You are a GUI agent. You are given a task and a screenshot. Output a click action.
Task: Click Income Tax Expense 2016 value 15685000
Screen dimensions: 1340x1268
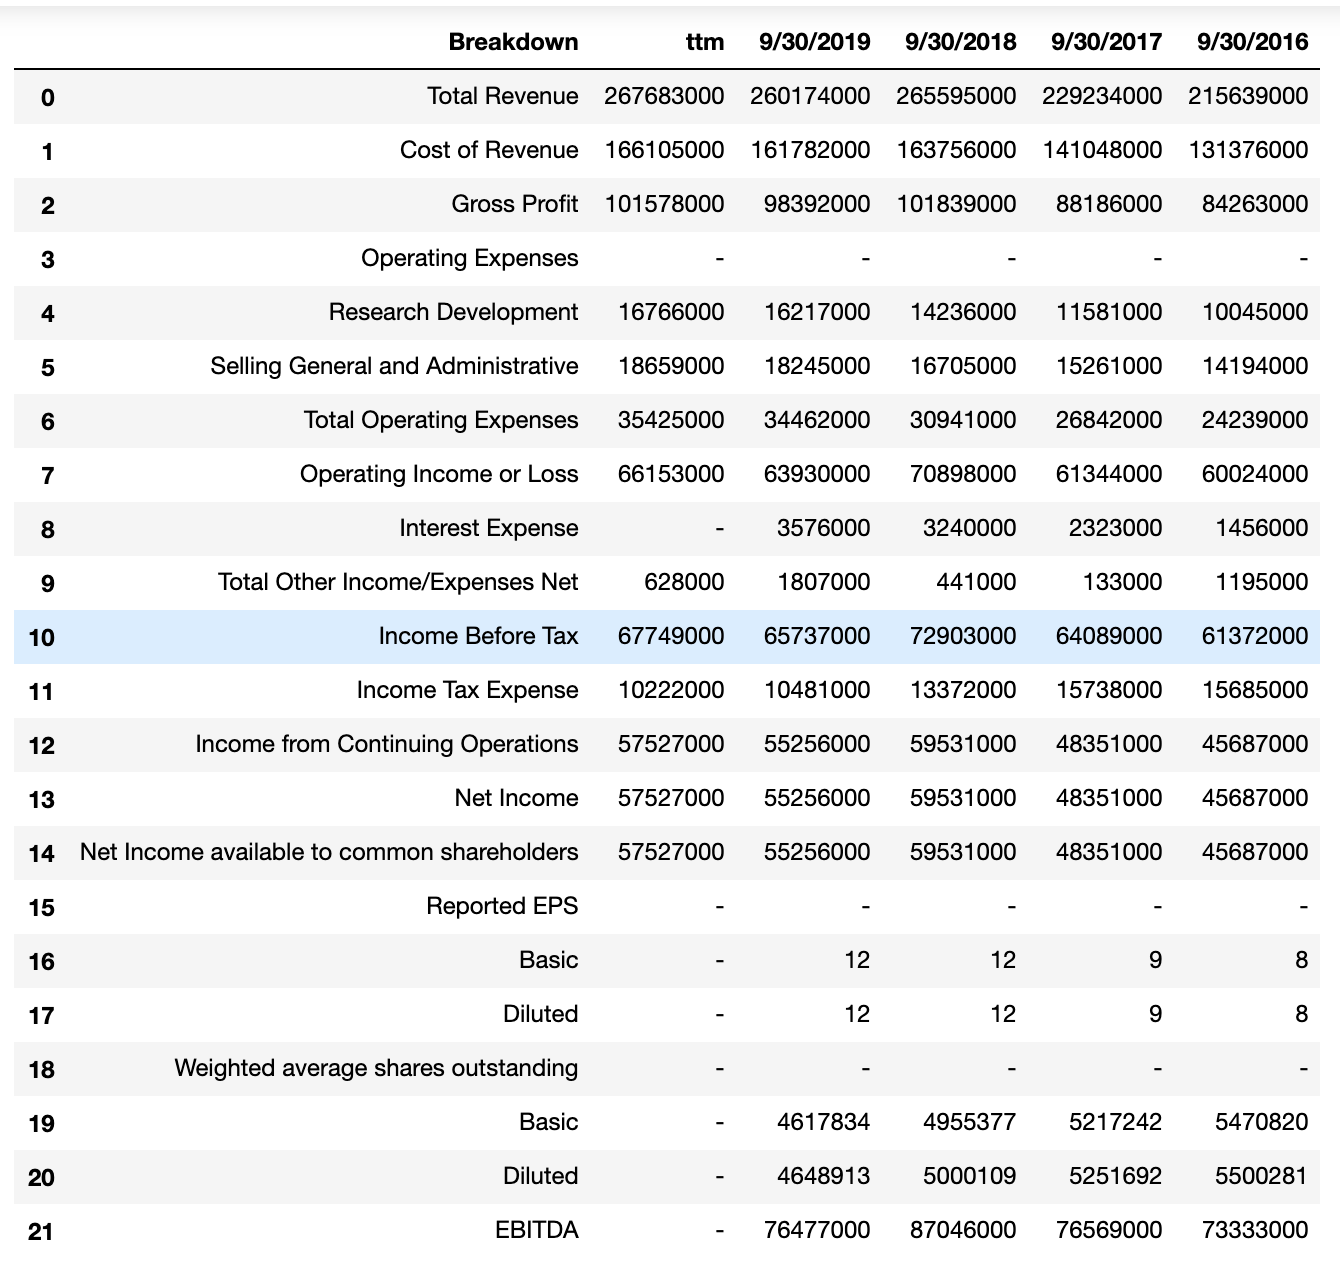tap(1255, 690)
